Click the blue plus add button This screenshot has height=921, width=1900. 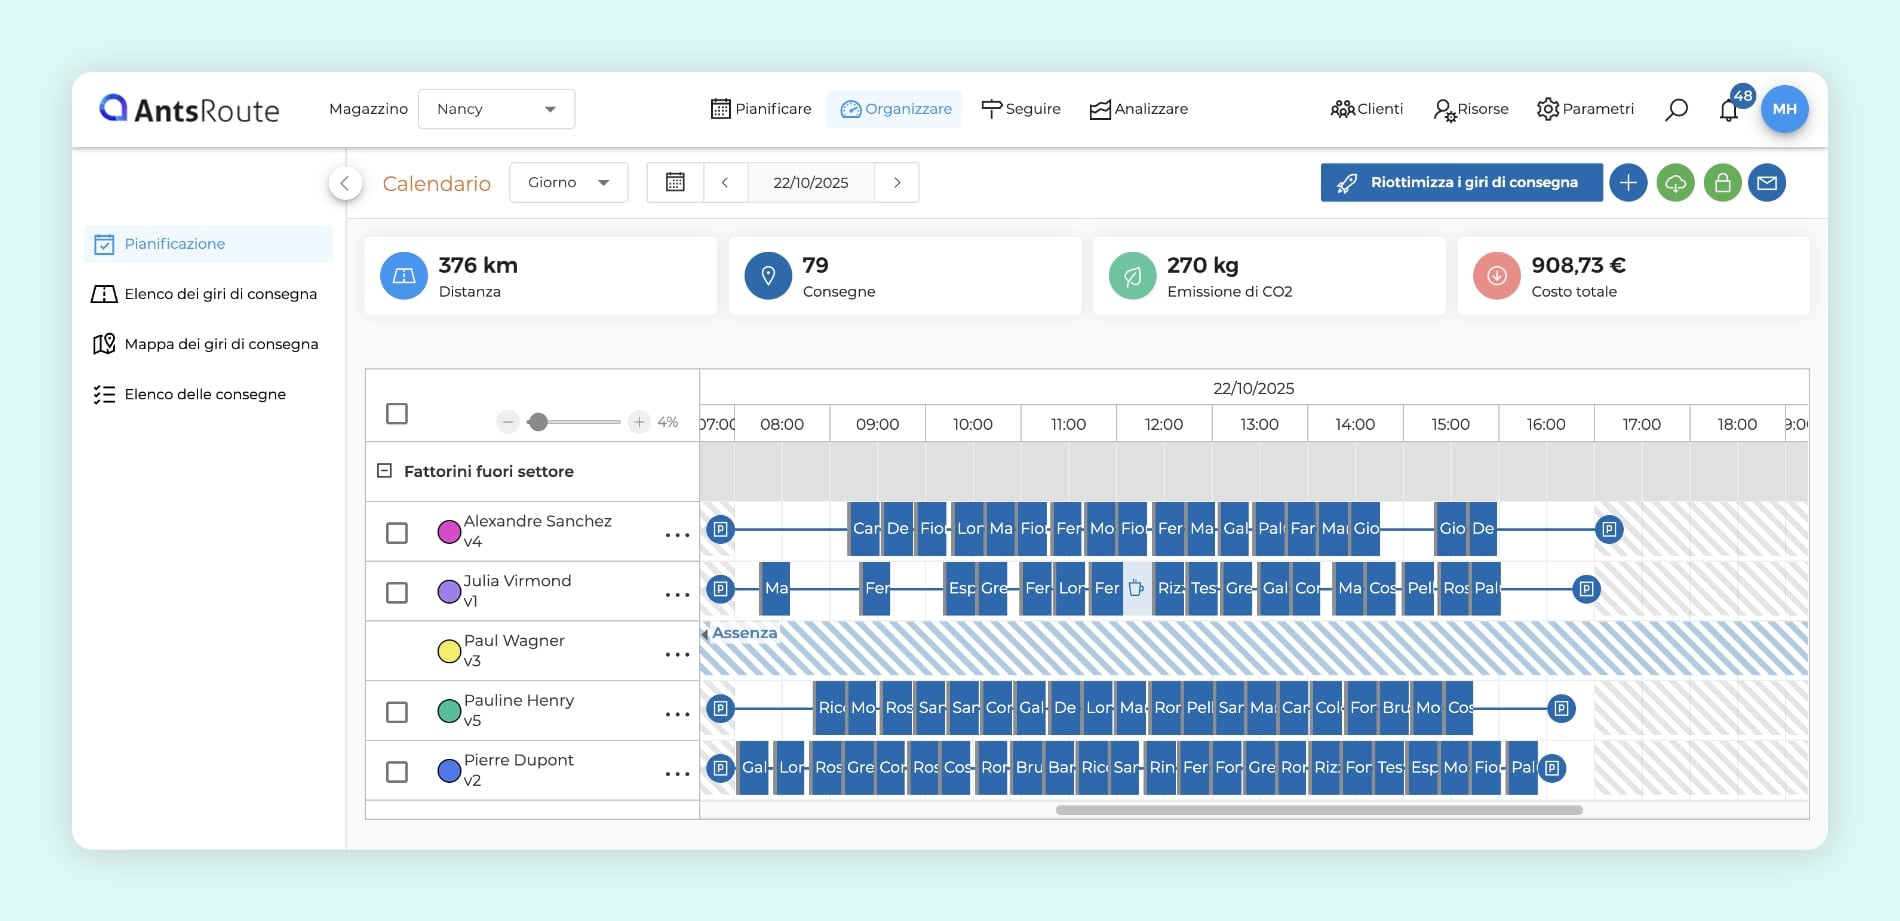coord(1628,183)
